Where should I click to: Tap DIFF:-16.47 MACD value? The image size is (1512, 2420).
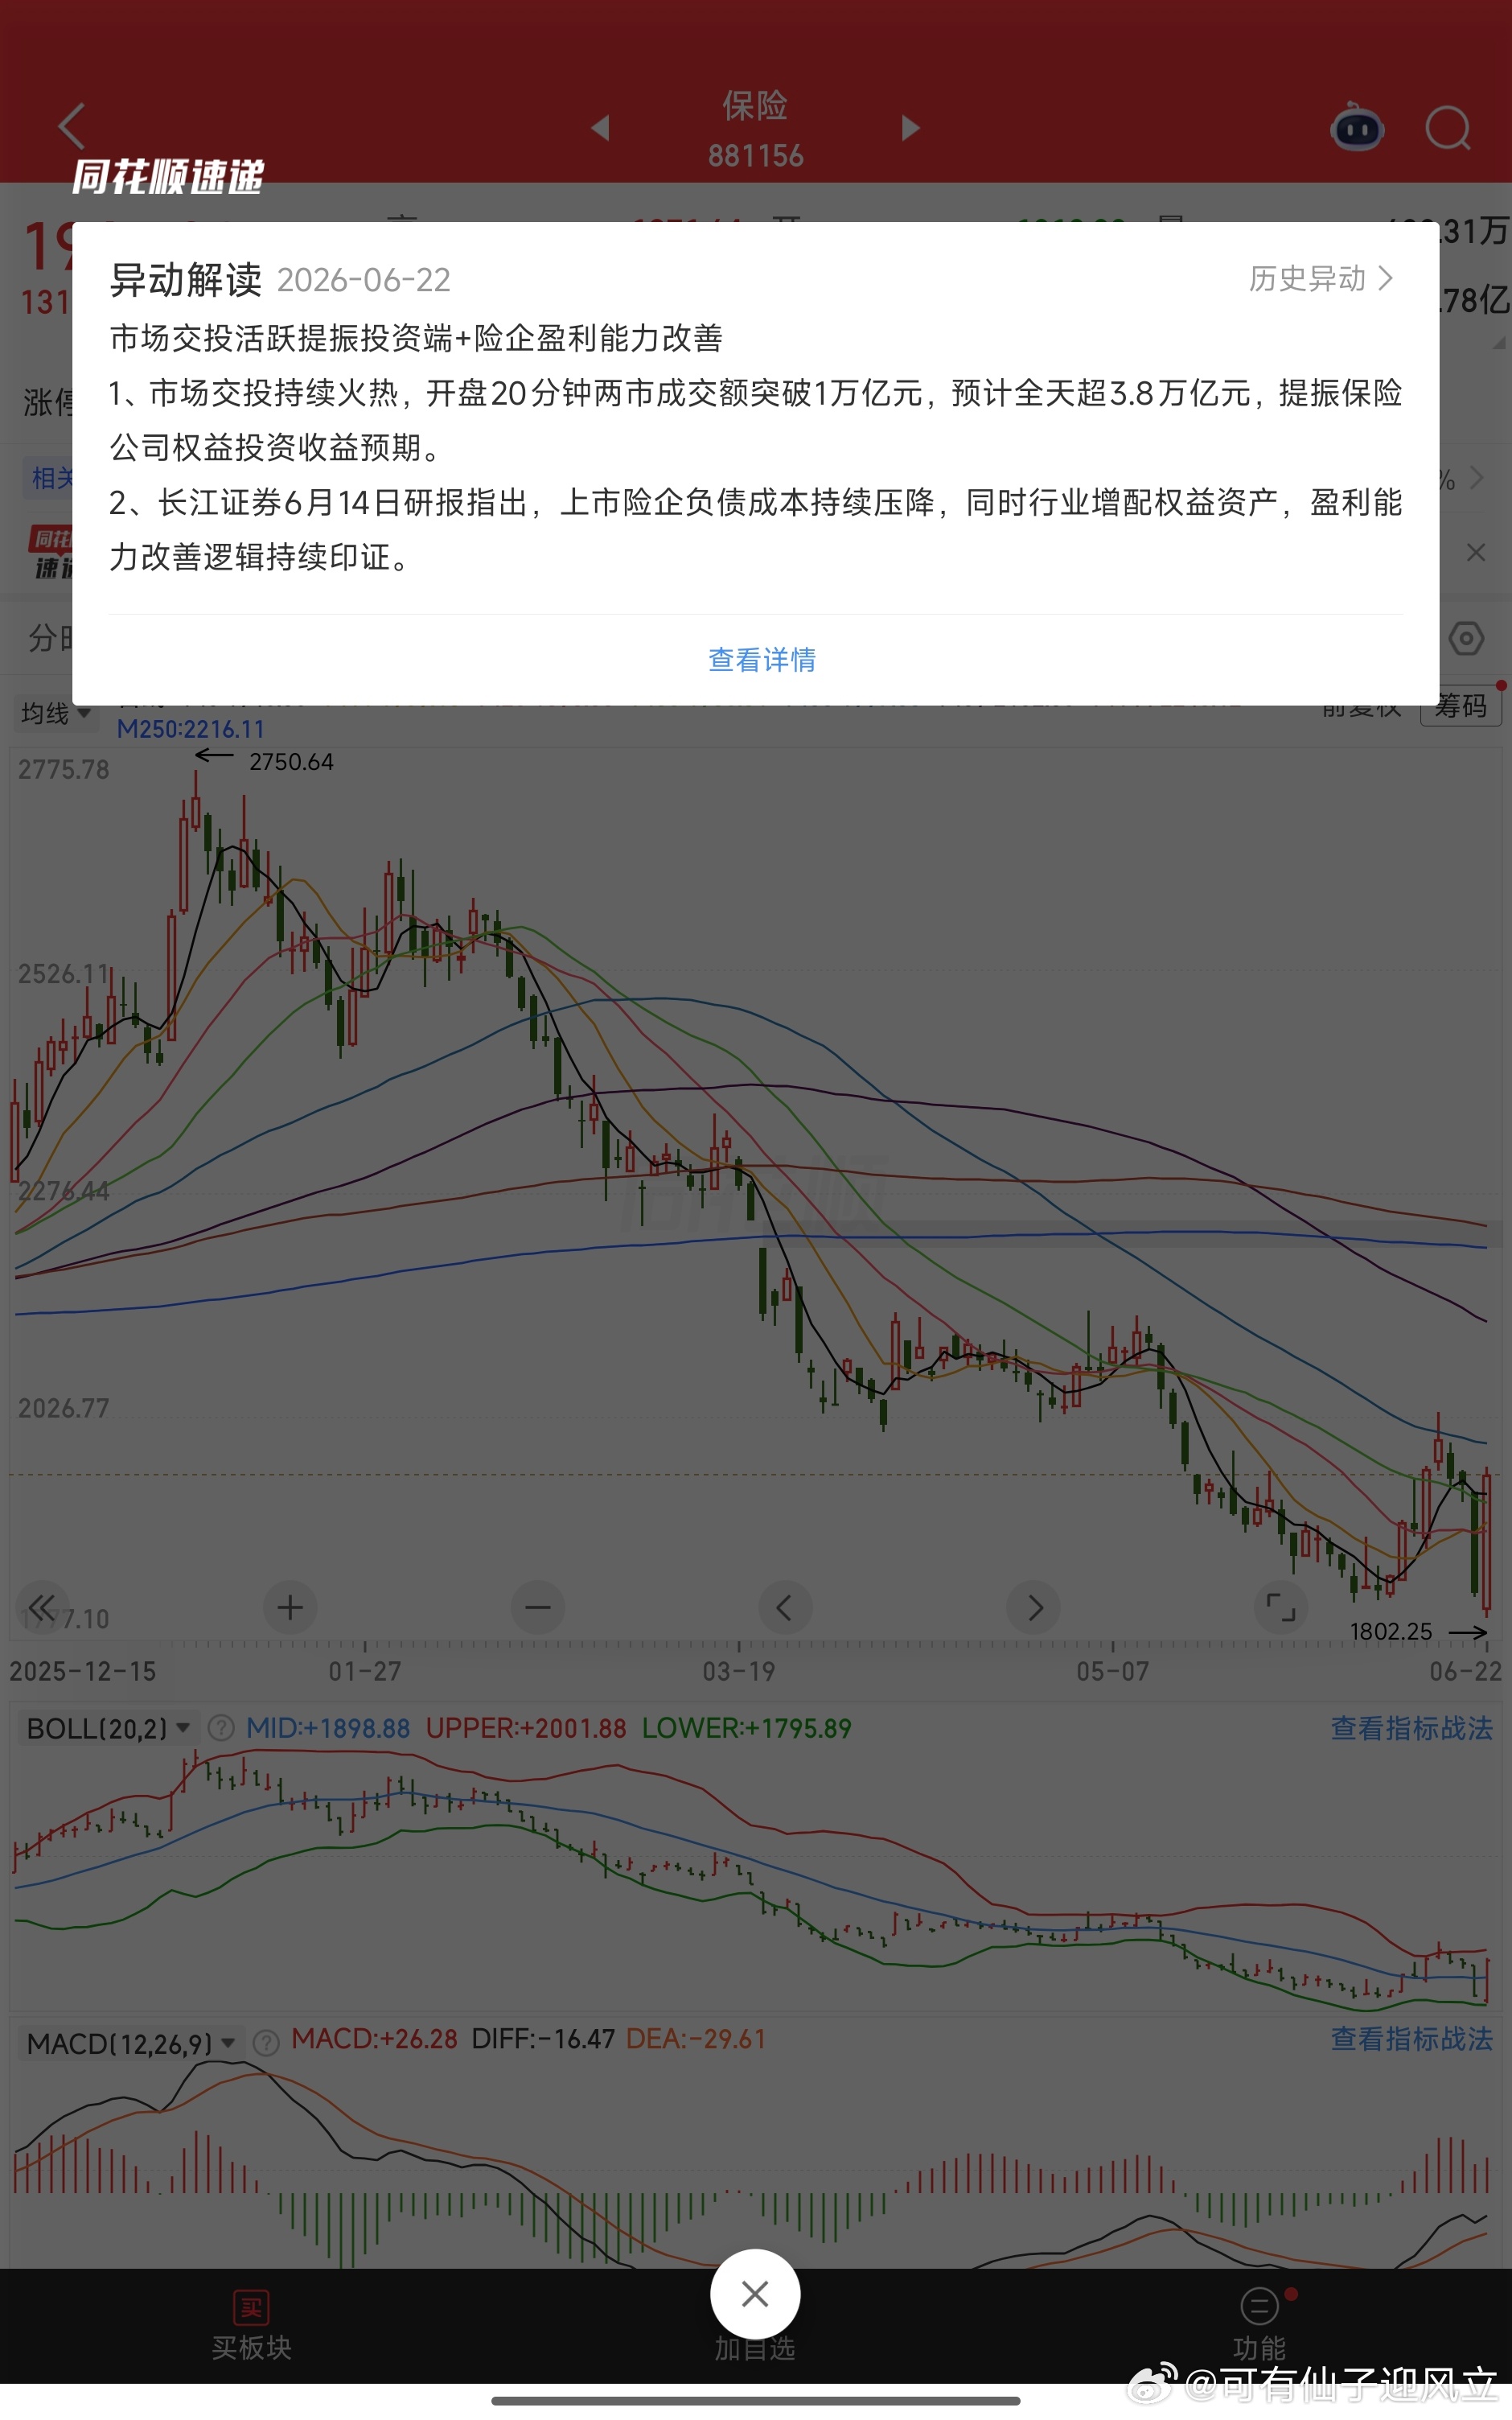coord(543,2039)
